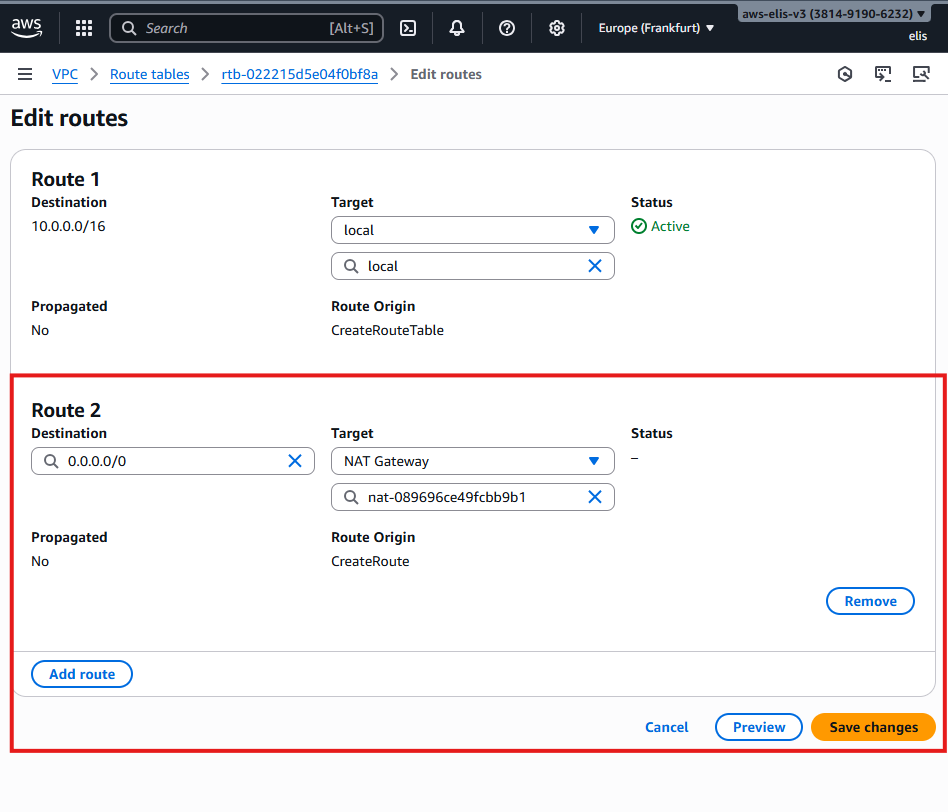Go to the VPC breadcrumb link
Viewport: 948px width, 812px height.
tap(65, 74)
